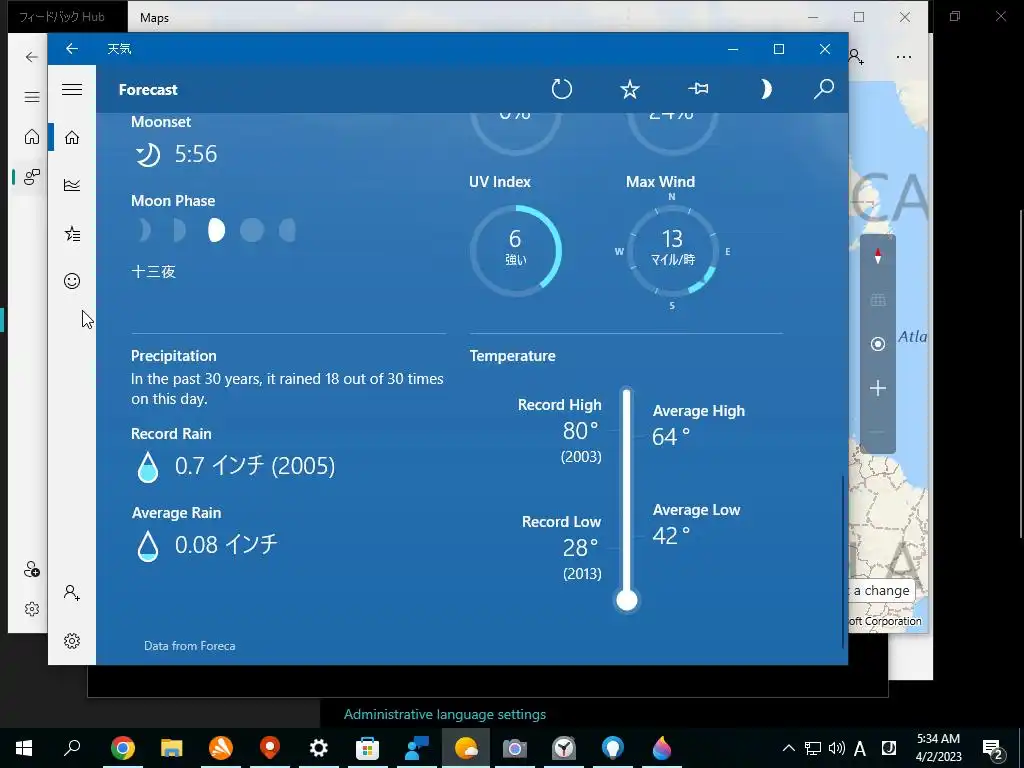Go to Weather Forecast home icon

[72, 137]
